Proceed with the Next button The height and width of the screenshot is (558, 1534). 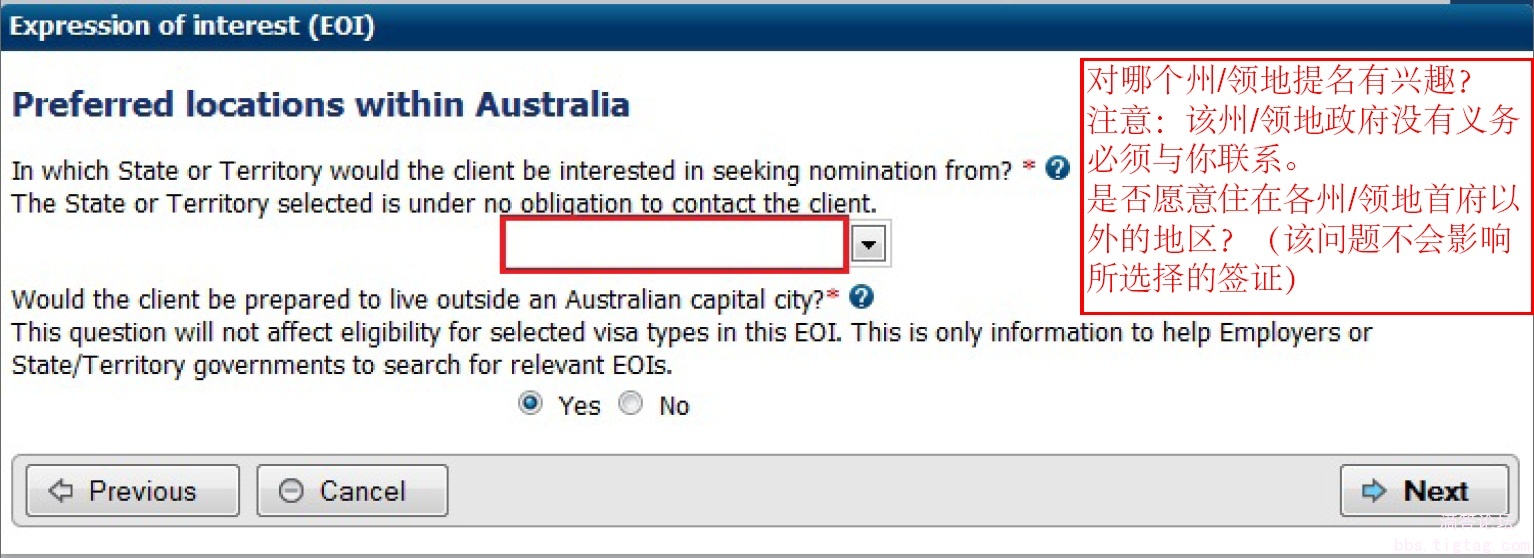point(1423,491)
